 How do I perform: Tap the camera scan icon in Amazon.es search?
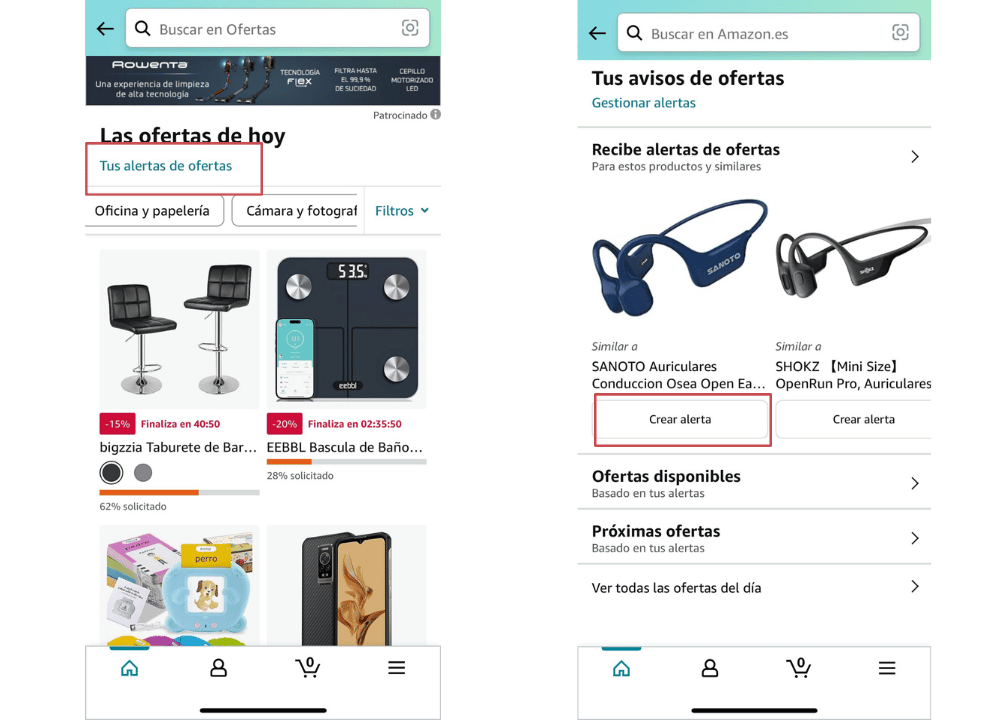pos(900,32)
